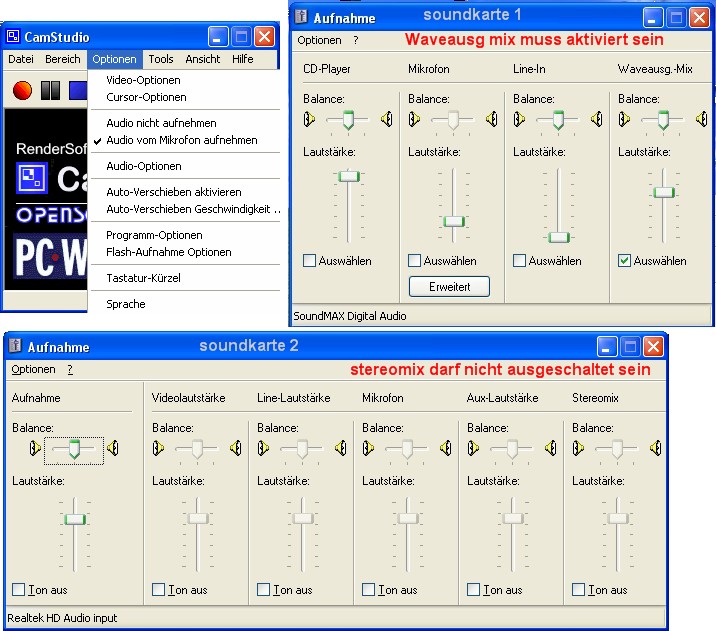Screen dimensions: 716x631
Task: Click left speaker icon of Stereomix balance
Action: 579,448
